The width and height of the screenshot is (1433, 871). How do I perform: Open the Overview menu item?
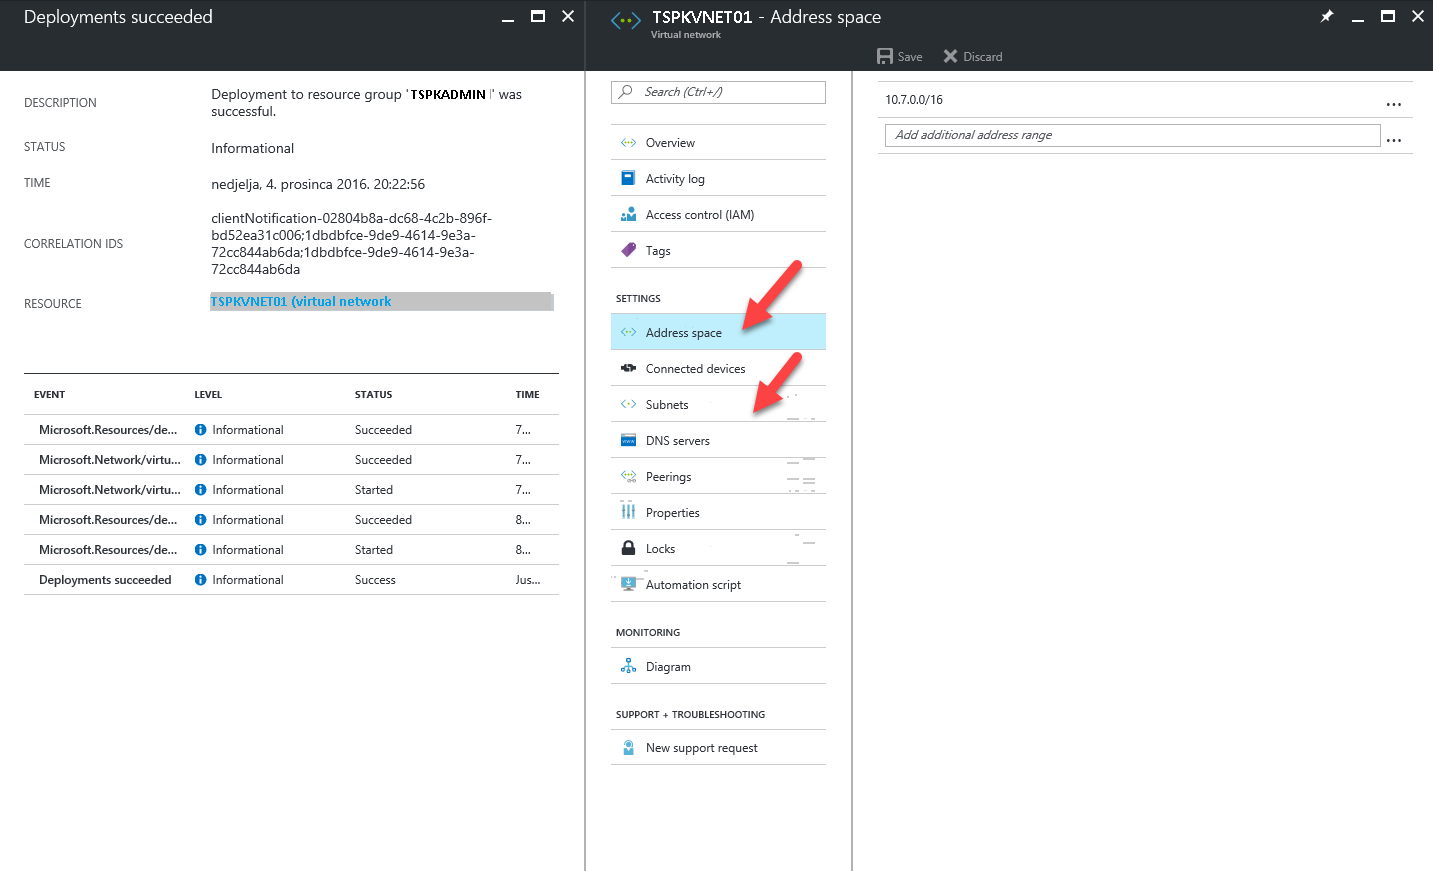pos(718,142)
